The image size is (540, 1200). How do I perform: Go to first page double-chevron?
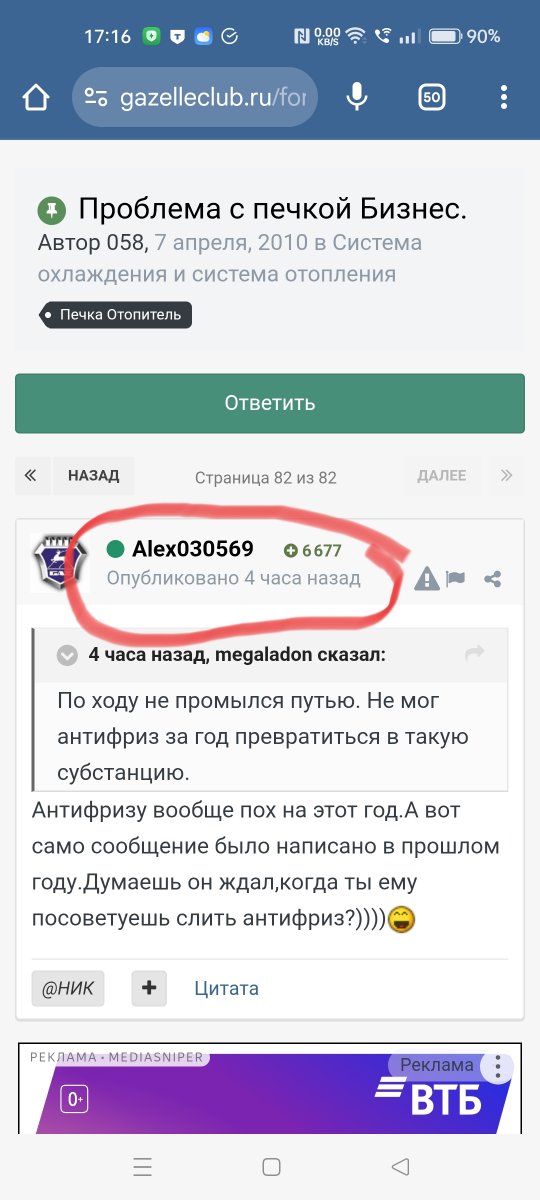[x=30, y=476]
